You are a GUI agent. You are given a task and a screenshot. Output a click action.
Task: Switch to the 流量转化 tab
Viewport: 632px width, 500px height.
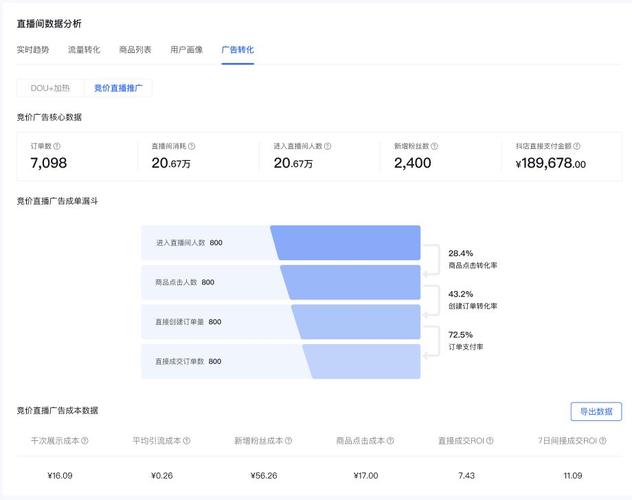point(84,50)
